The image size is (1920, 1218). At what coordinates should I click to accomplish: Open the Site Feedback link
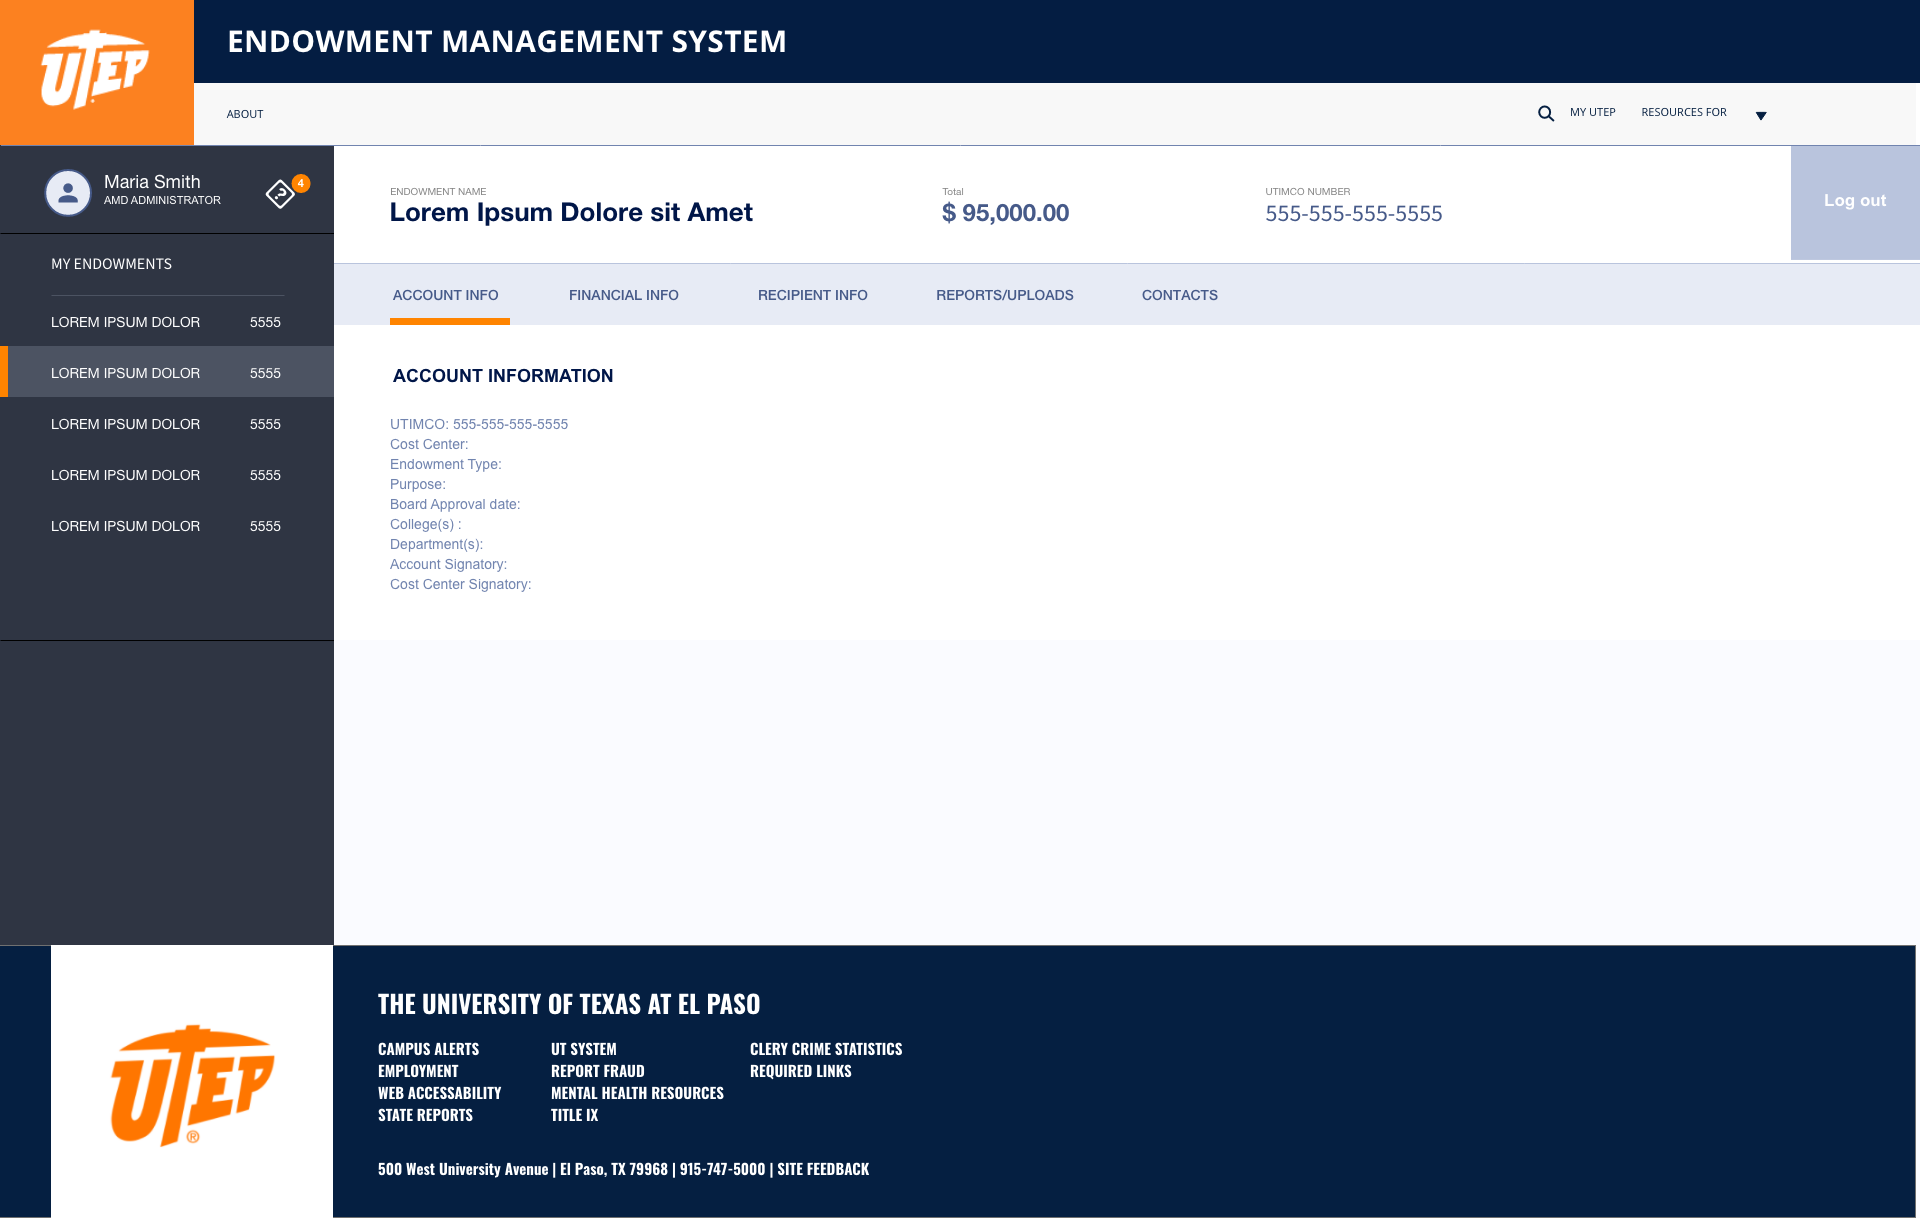pos(823,1169)
